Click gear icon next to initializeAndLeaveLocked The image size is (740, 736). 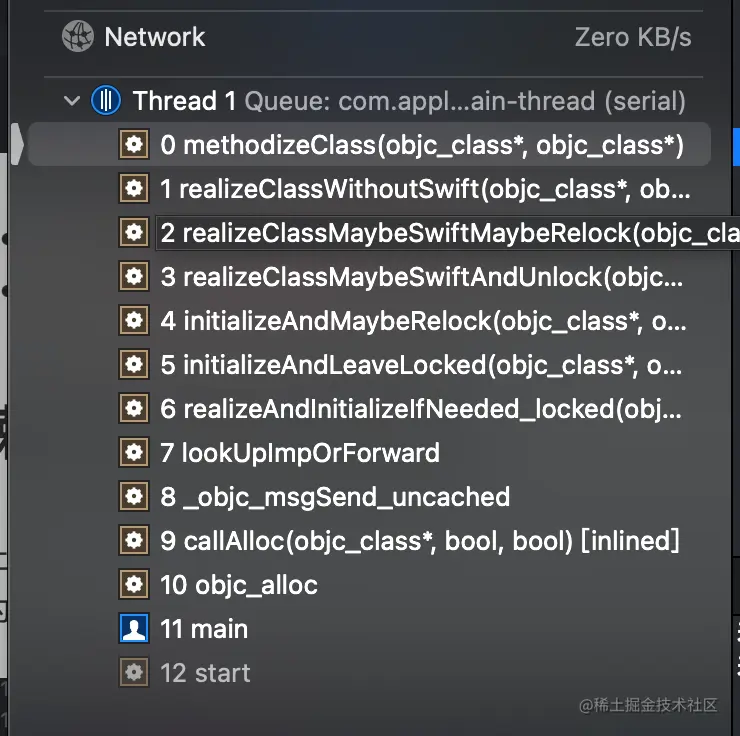coord(134,365)
